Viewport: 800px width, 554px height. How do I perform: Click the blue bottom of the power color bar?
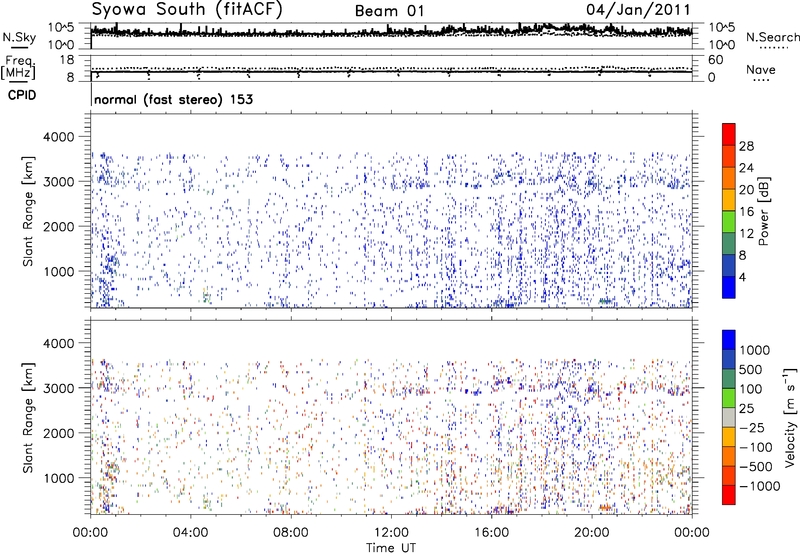[729, 287]
